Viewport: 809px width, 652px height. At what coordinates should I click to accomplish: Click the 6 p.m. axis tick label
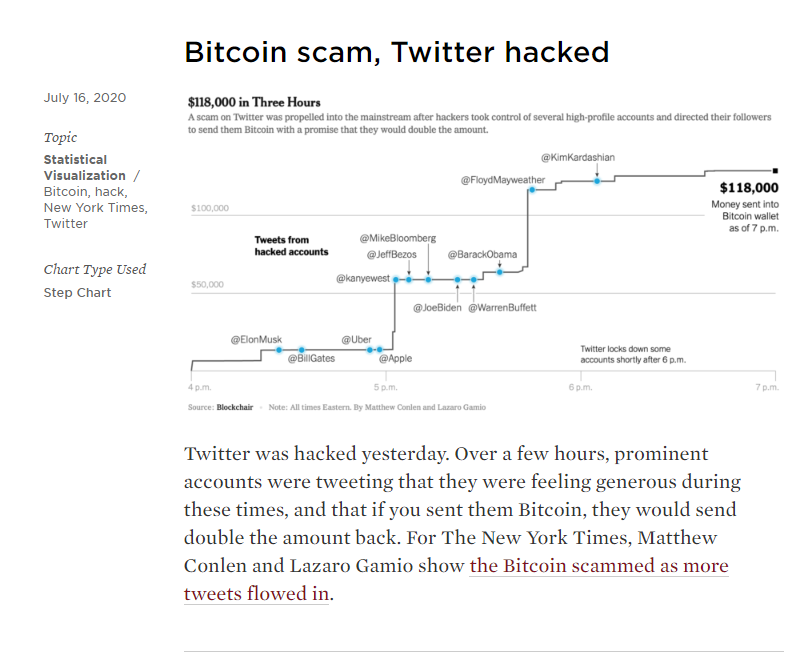pyautogui.click(x=580, y=387)
